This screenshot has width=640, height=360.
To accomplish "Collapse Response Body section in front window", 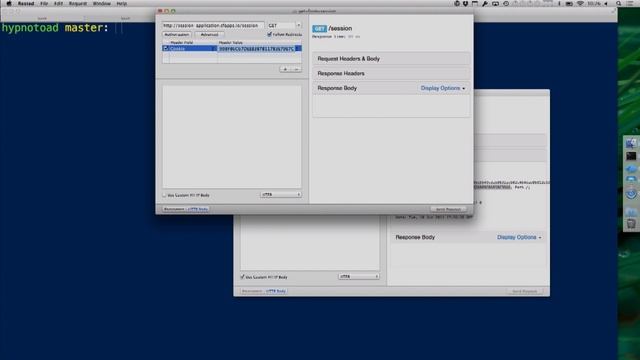I will tap(337, 88).
